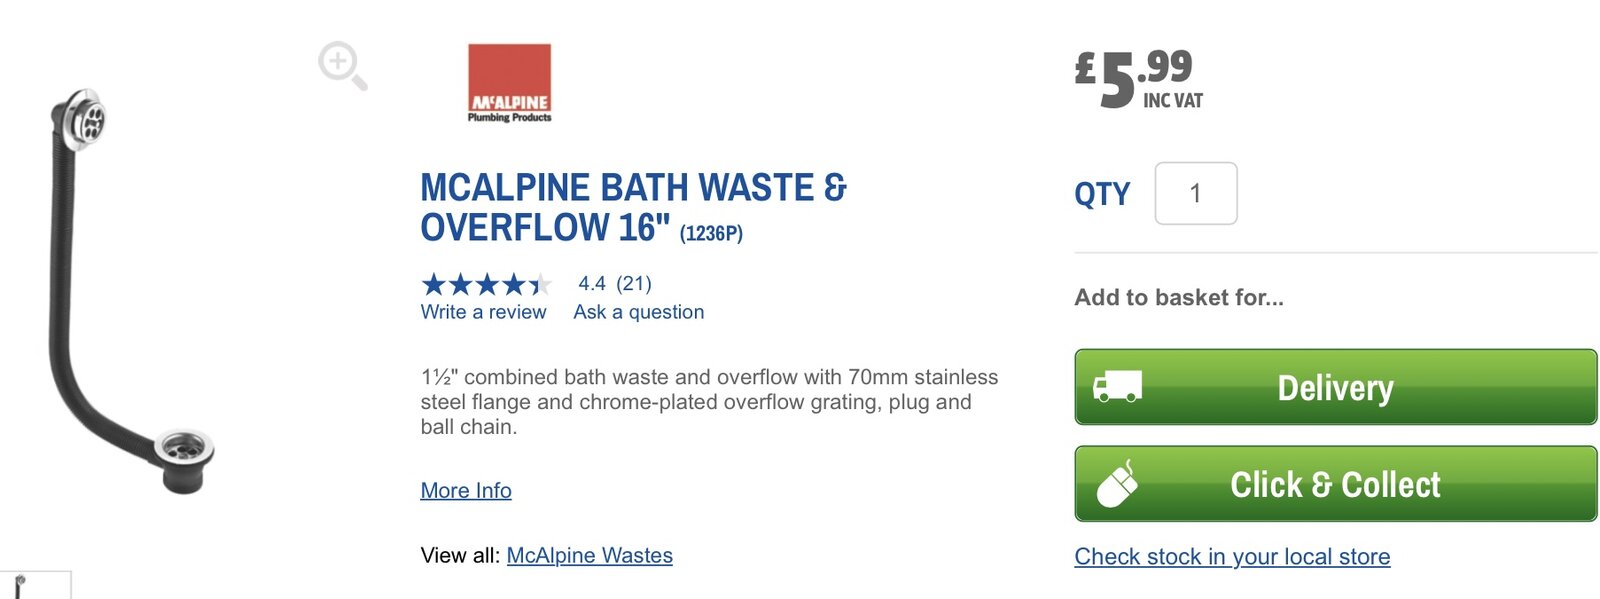Viewport: 1600px width, 599px height.
Task: Click the product description paragraph
Action: [708, 402]
